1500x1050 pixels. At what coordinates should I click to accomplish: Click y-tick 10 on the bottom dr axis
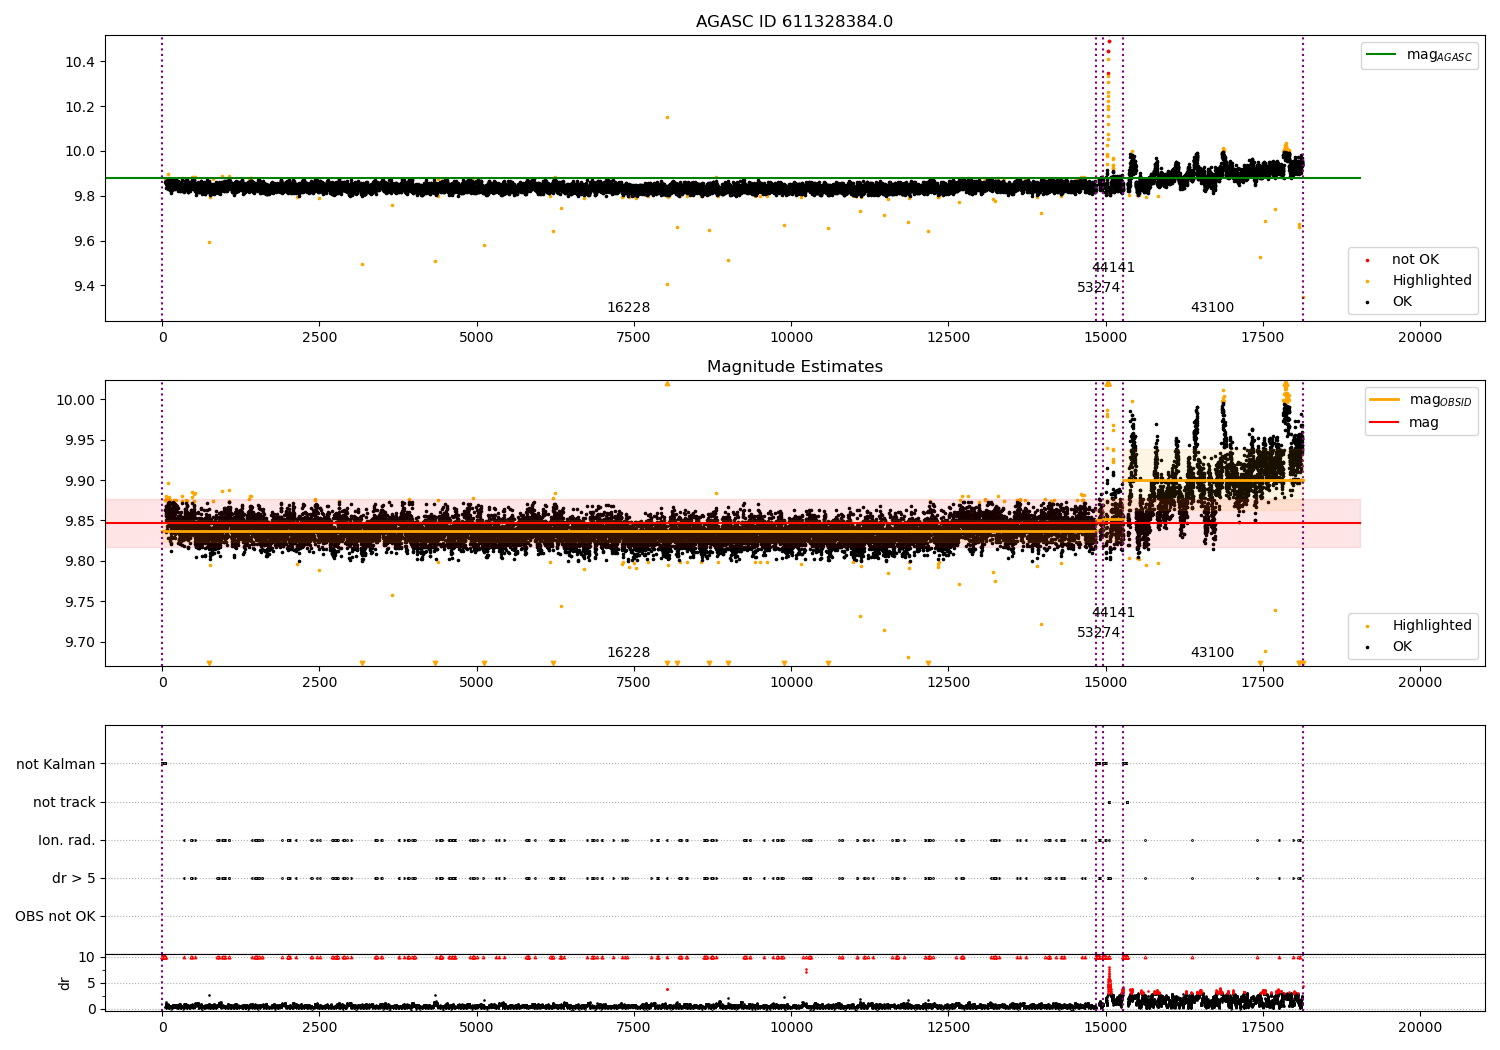(88, 958)
